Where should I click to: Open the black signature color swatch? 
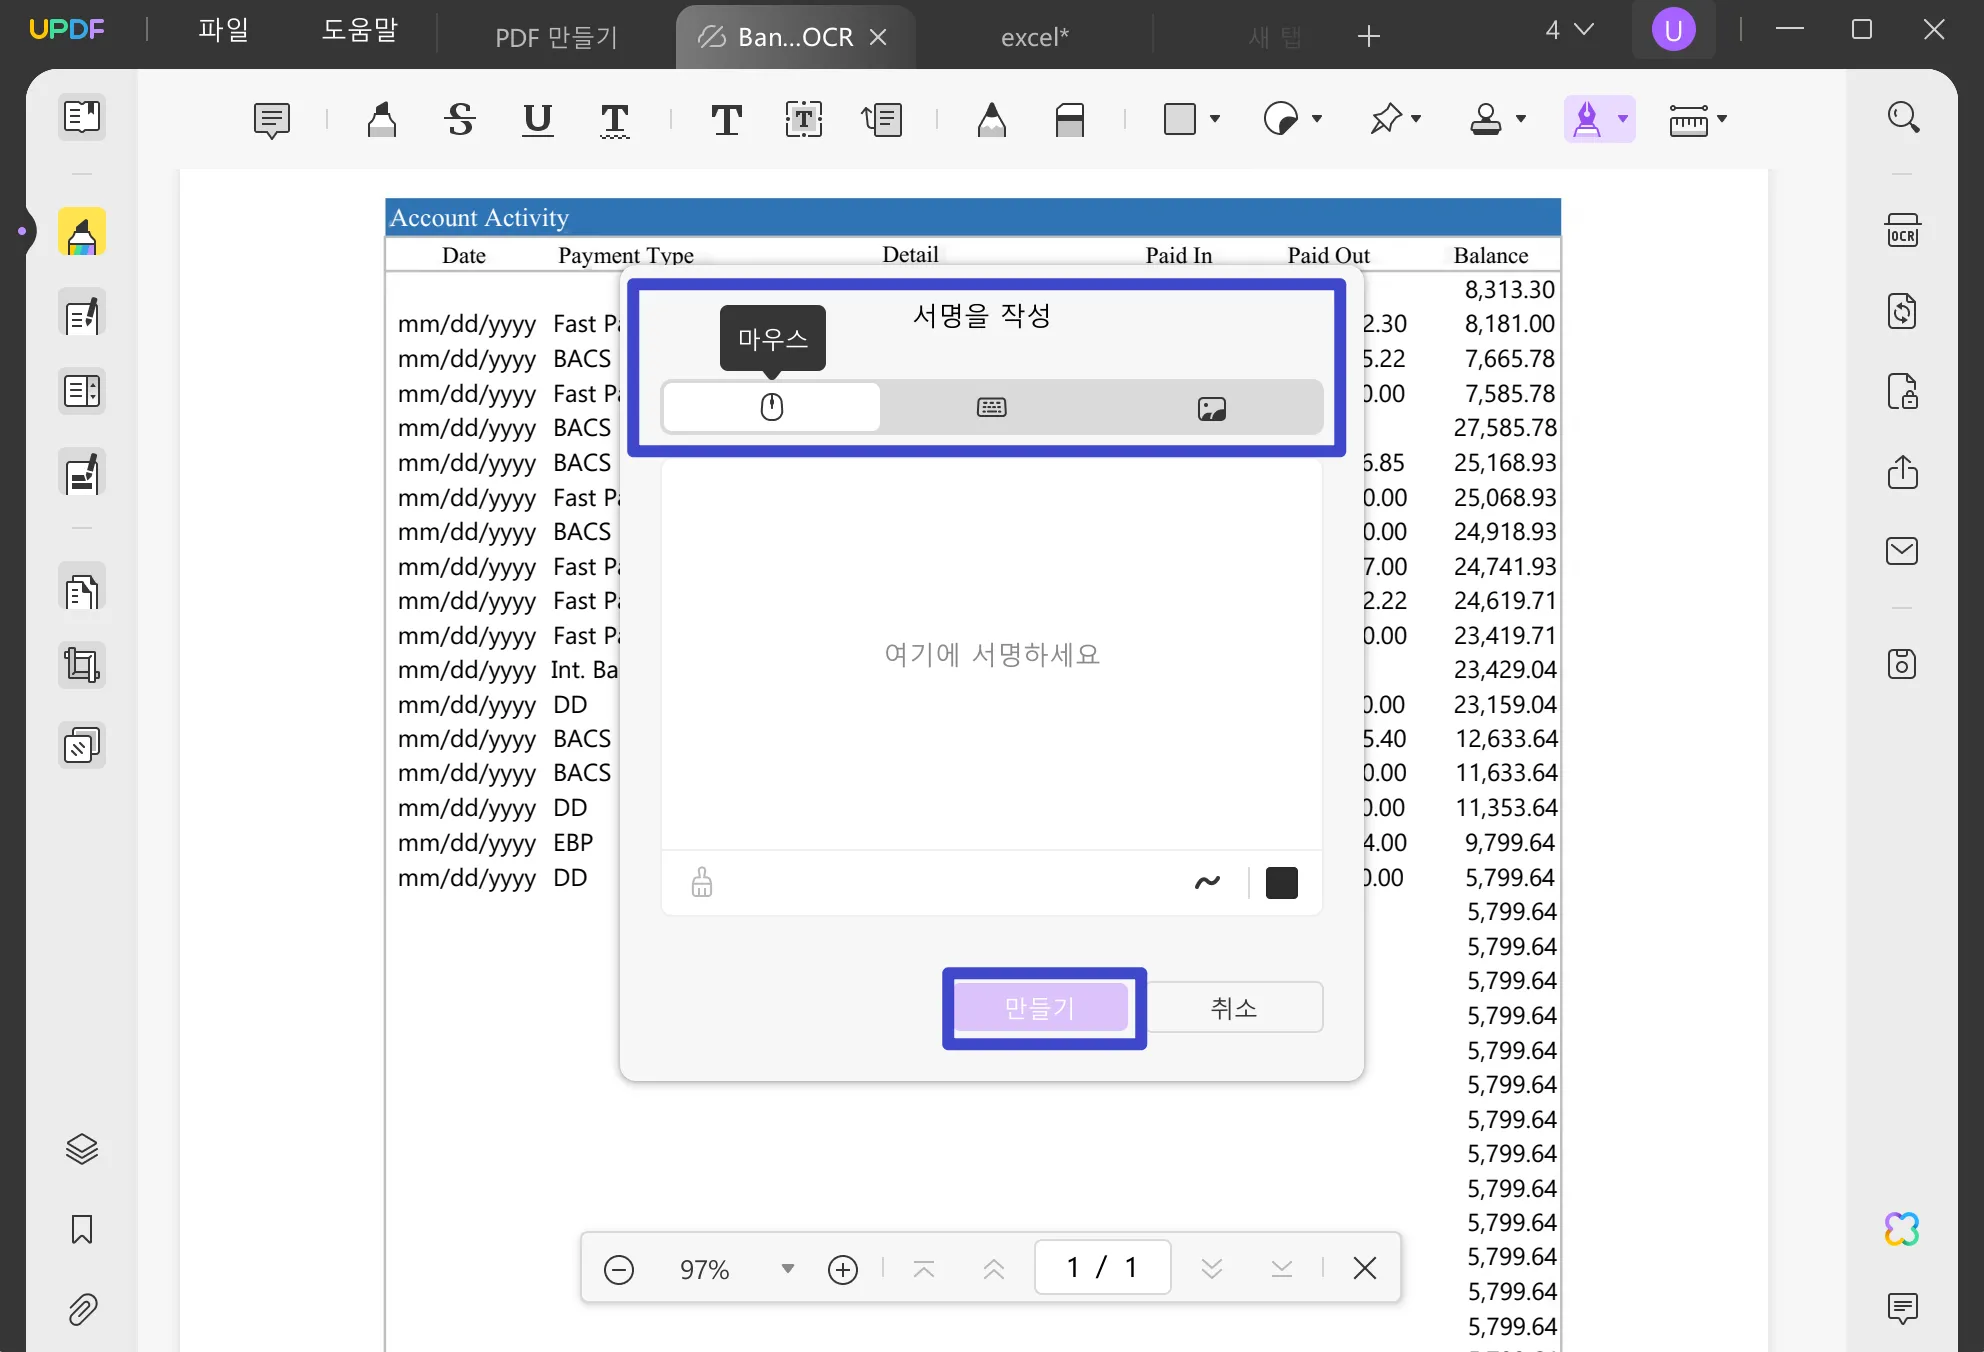coord(1282,882)
